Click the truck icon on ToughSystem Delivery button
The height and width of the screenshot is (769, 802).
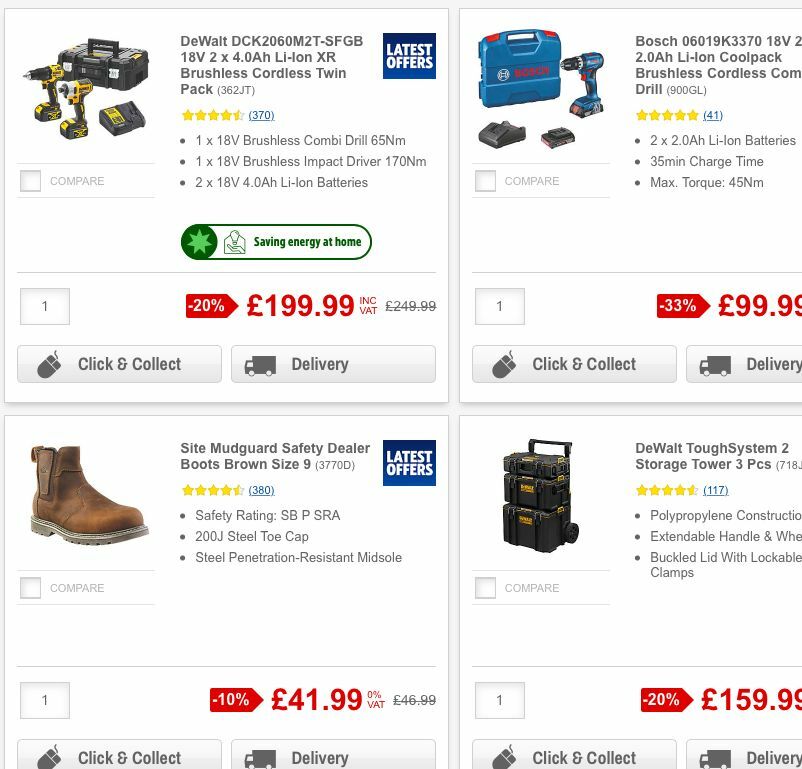pos(715,758)
